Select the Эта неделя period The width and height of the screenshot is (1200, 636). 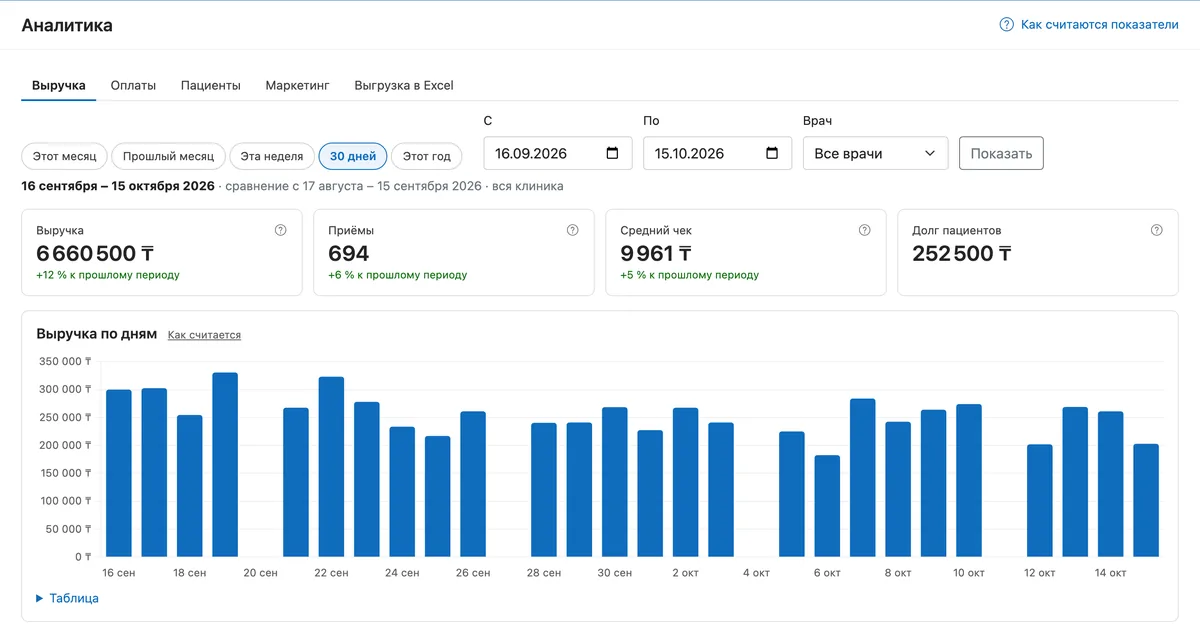(272, 156)
